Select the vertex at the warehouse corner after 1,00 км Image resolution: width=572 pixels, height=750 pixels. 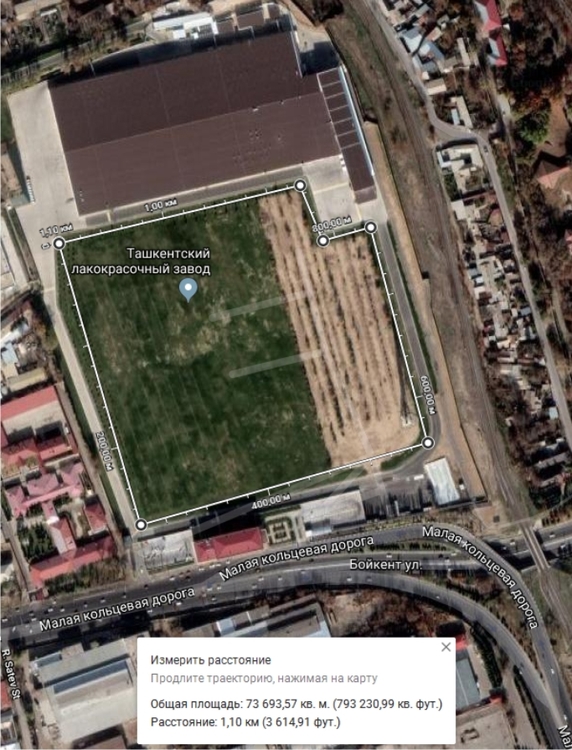tap(300, 186)
